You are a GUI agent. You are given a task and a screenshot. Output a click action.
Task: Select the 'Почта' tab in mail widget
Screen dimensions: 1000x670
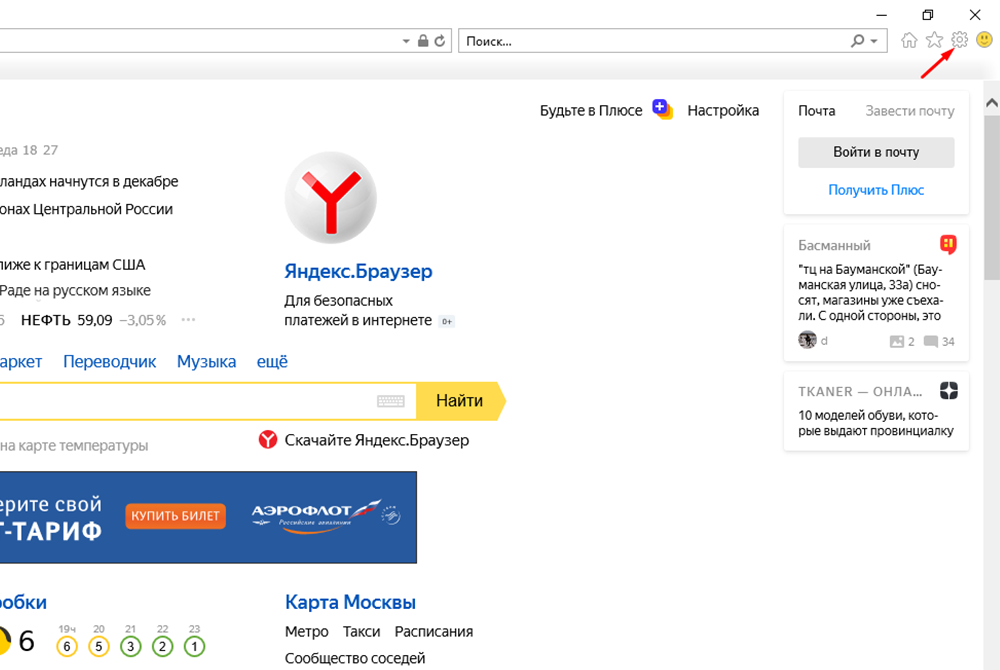(x=816, y=111)
